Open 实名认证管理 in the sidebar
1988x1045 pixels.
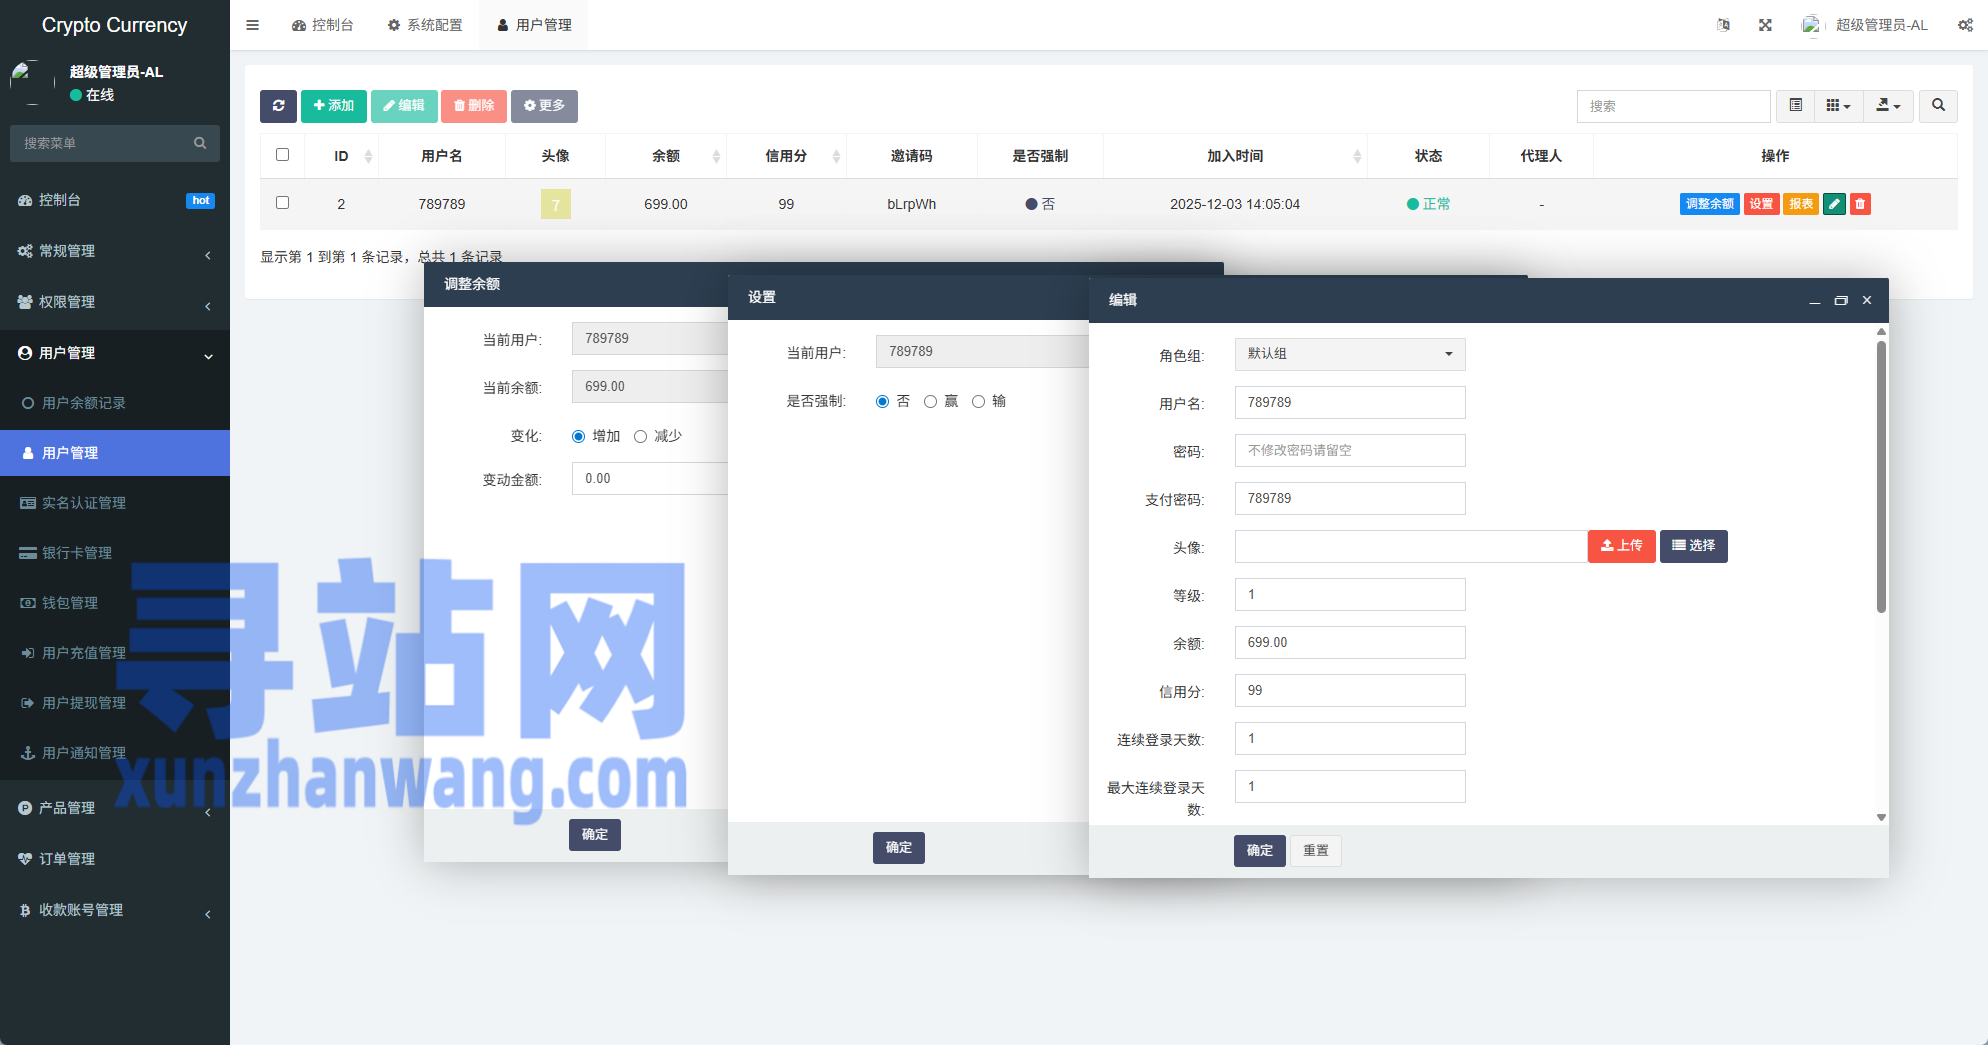(84, 503)
